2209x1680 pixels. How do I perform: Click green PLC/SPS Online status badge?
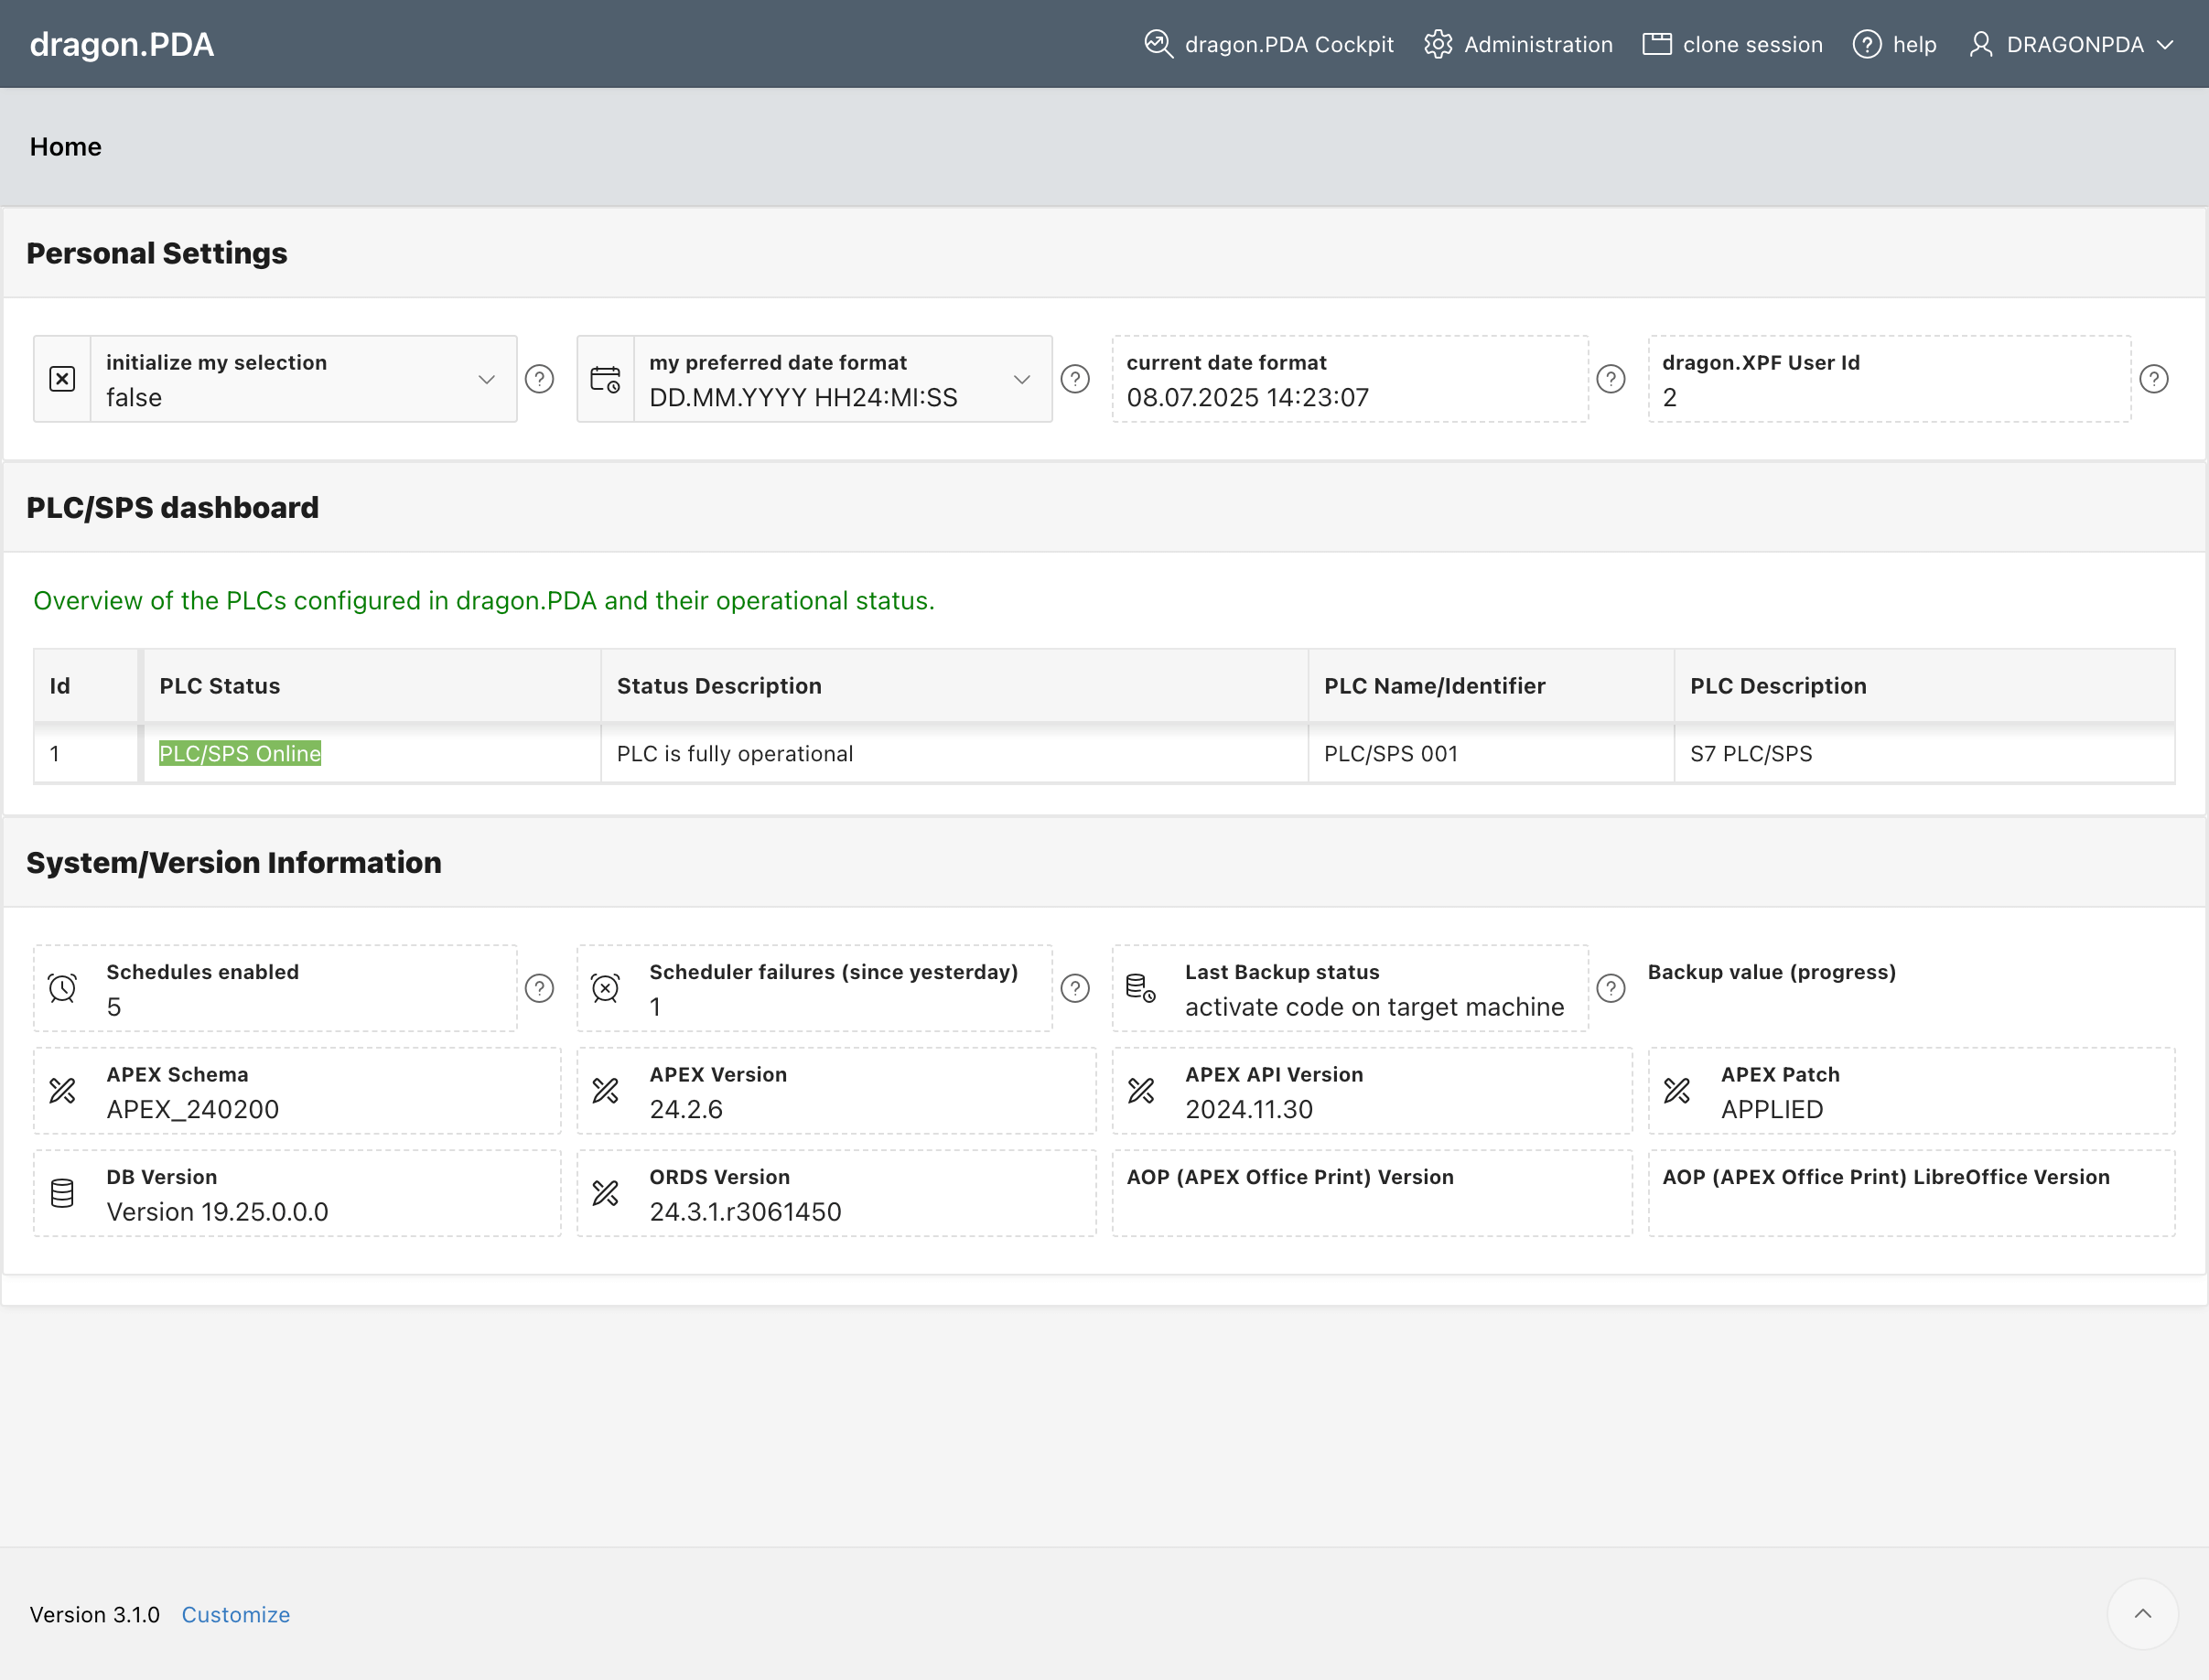point(240,753)
